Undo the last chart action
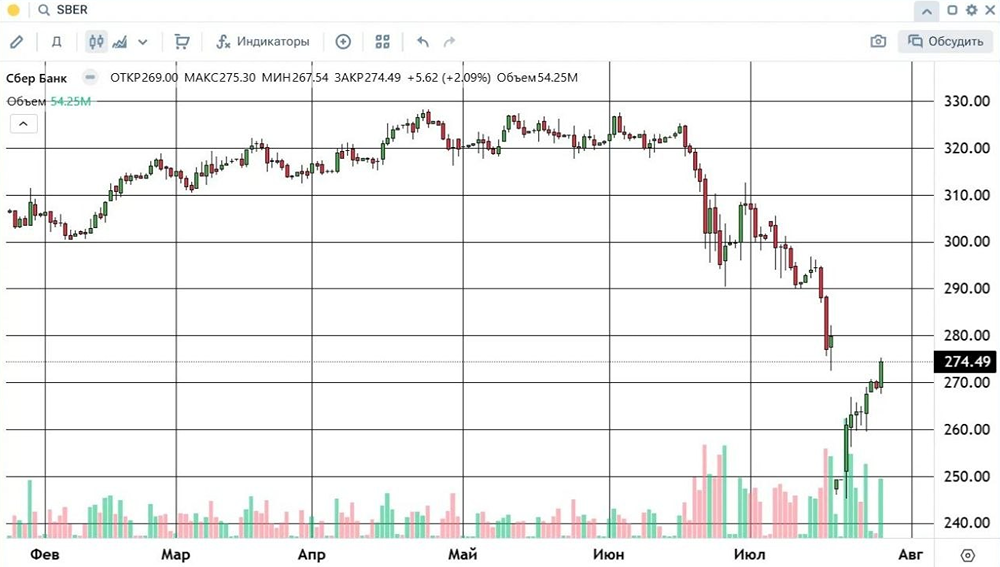The image size is (1000, 567). click(x=423, y=42)
